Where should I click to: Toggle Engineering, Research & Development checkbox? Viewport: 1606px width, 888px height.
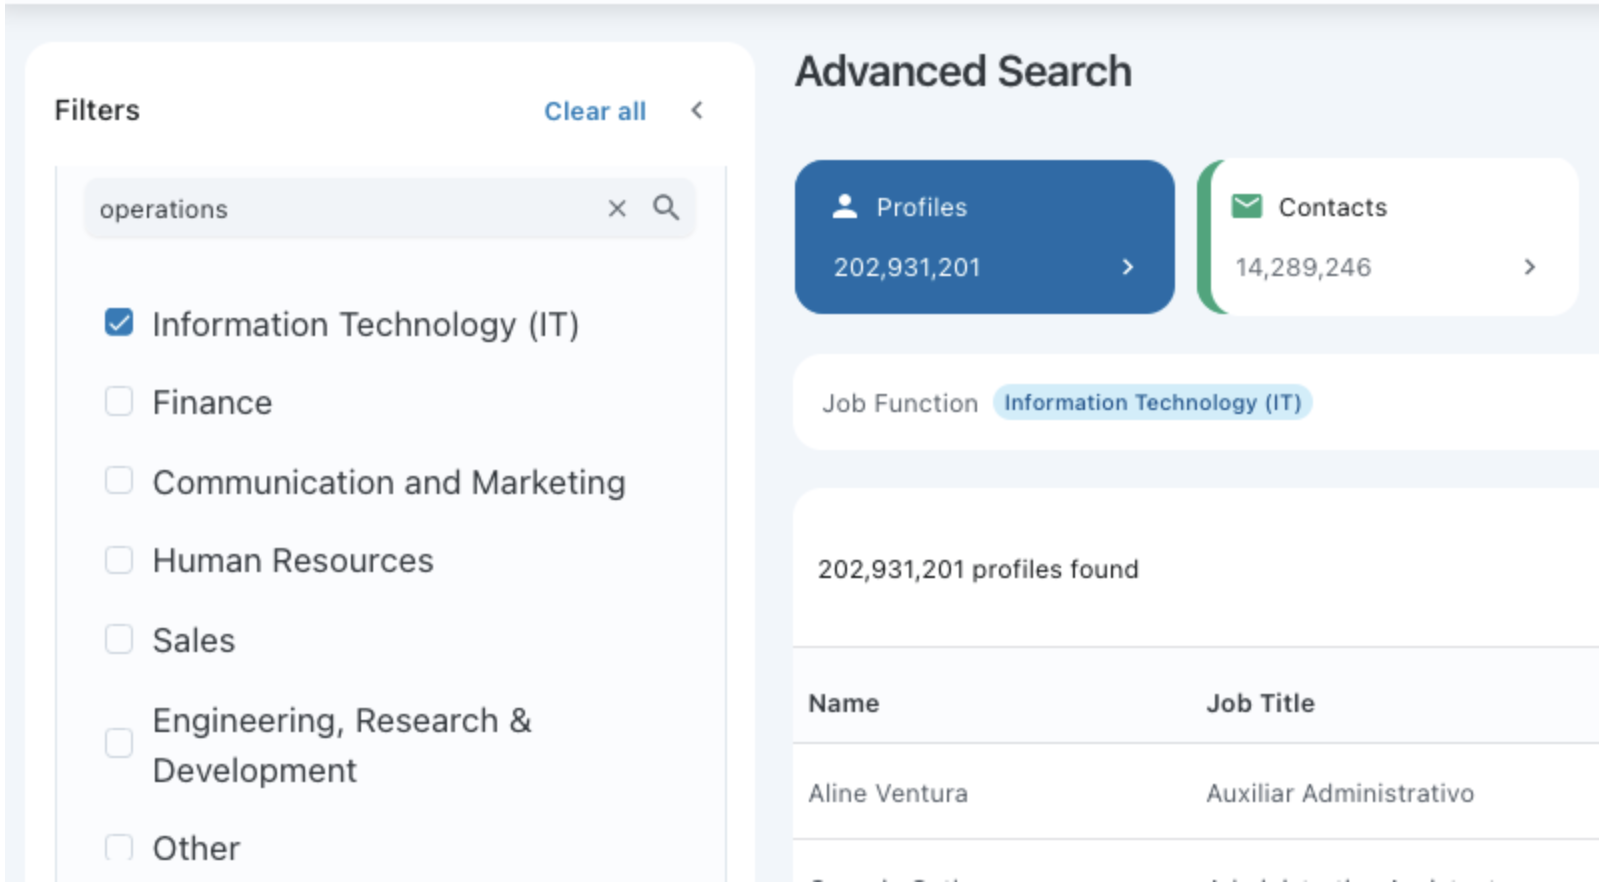pos(119,743)
